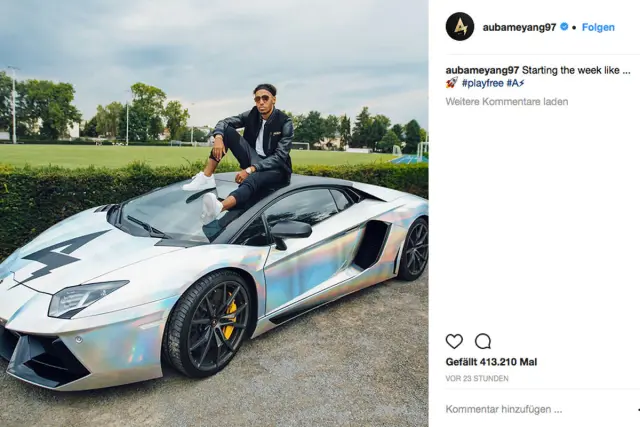View likes list at Gefällt 413.210 Mal
The width and height of the screenshot is (640, 427).
[491, 362]
